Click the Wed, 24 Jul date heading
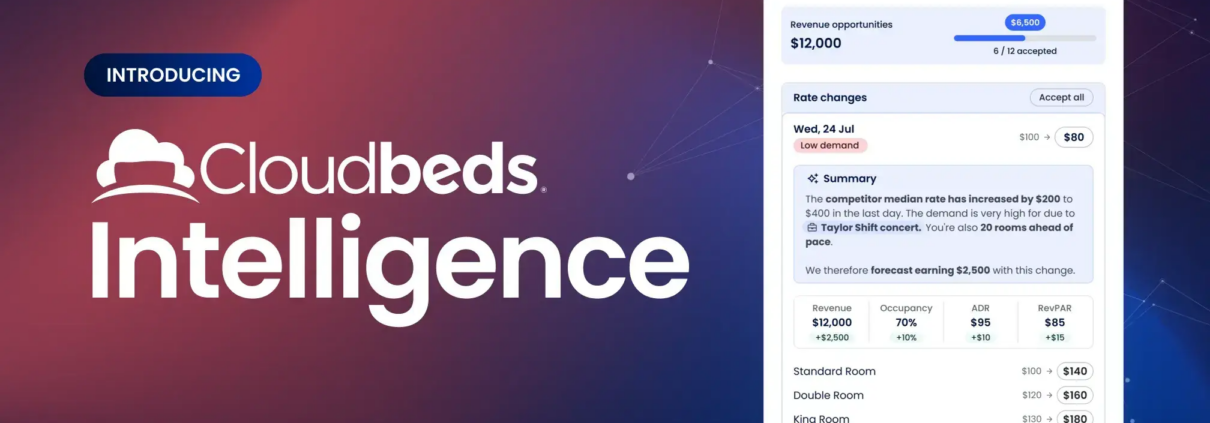 click(x=827, y=128)
